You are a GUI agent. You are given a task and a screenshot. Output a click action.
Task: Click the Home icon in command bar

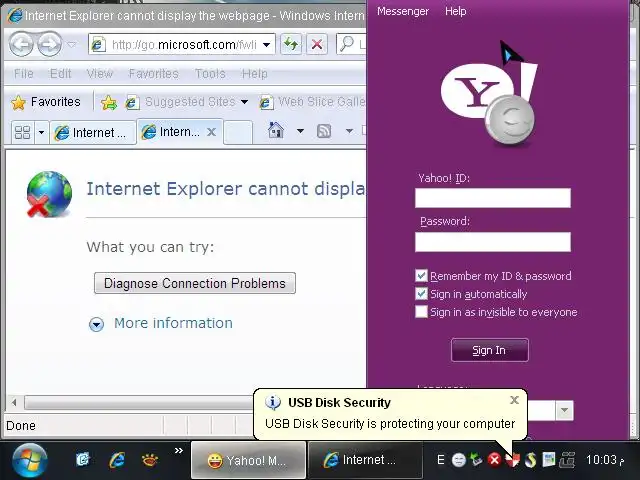pyautogui.click(x=276, y=131)
